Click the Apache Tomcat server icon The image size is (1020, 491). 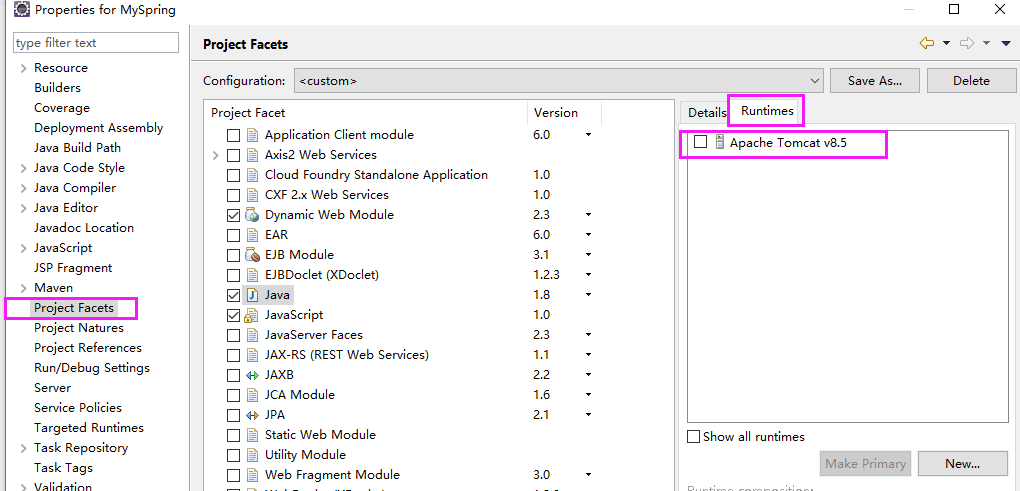tap(719, 142)
